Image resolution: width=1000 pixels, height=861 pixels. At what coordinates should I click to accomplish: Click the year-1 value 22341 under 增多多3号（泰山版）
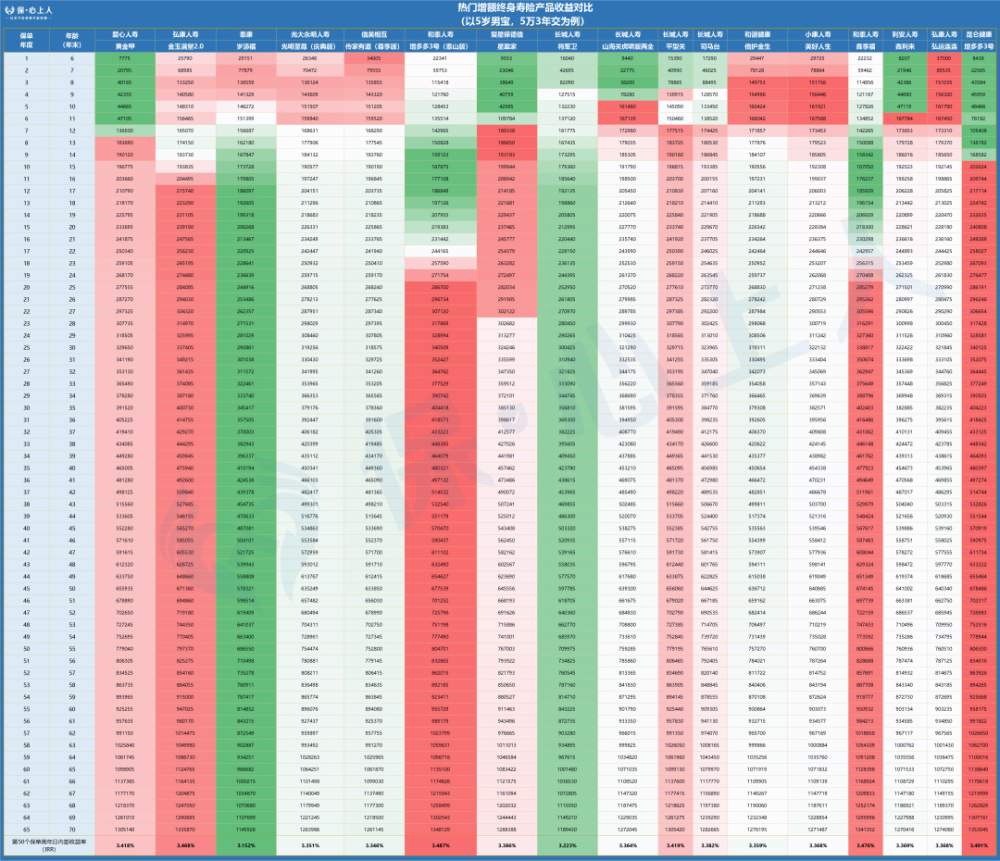[440, 58]
